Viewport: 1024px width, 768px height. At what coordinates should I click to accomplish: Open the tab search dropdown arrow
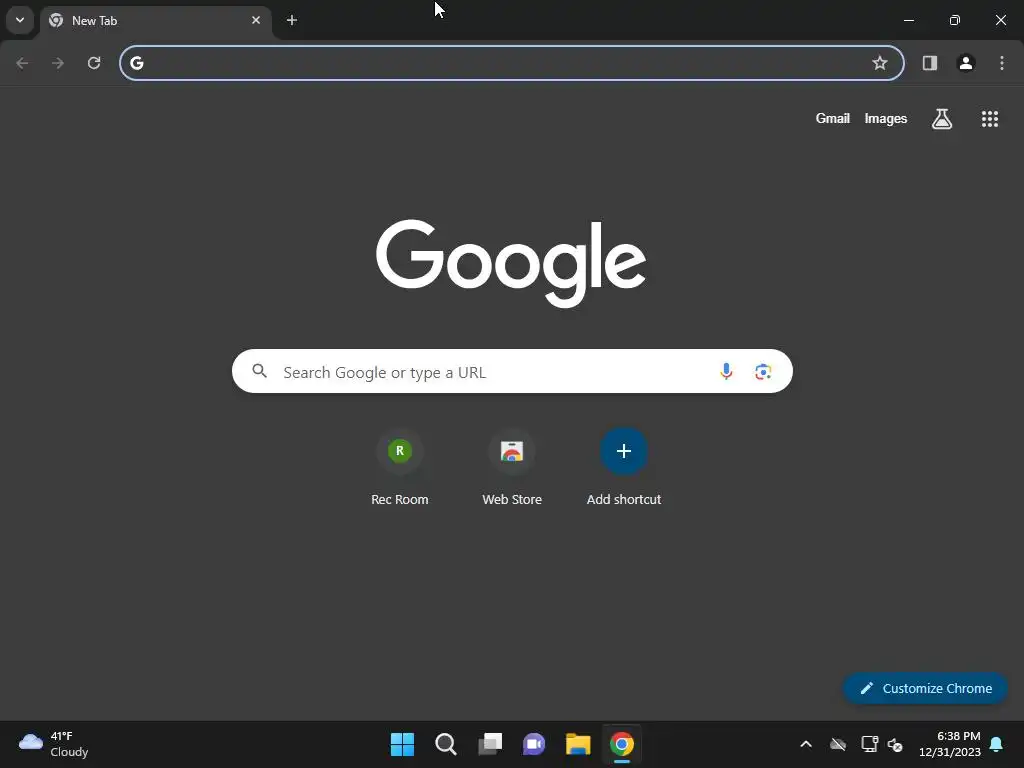click(20, 20)
